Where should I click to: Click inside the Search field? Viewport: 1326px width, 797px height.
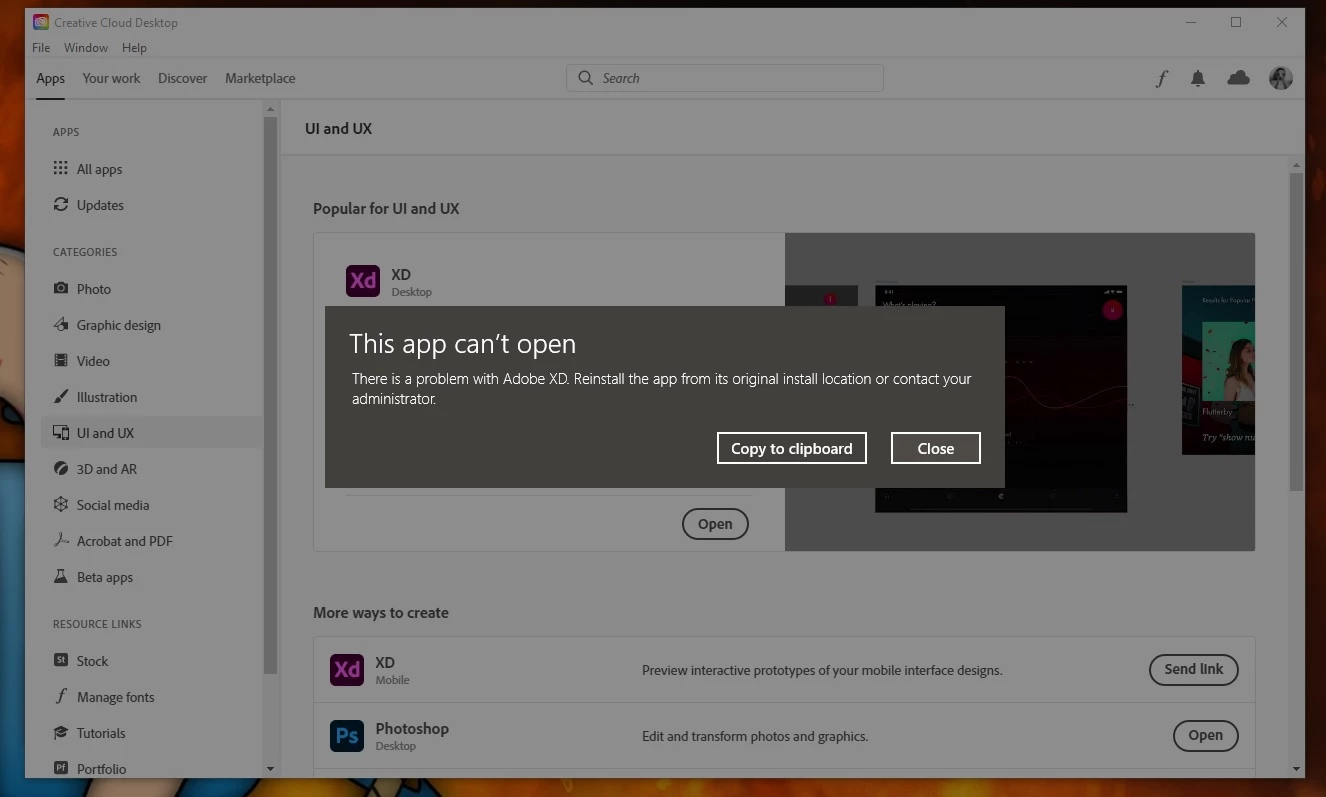(x=725, y=78)
